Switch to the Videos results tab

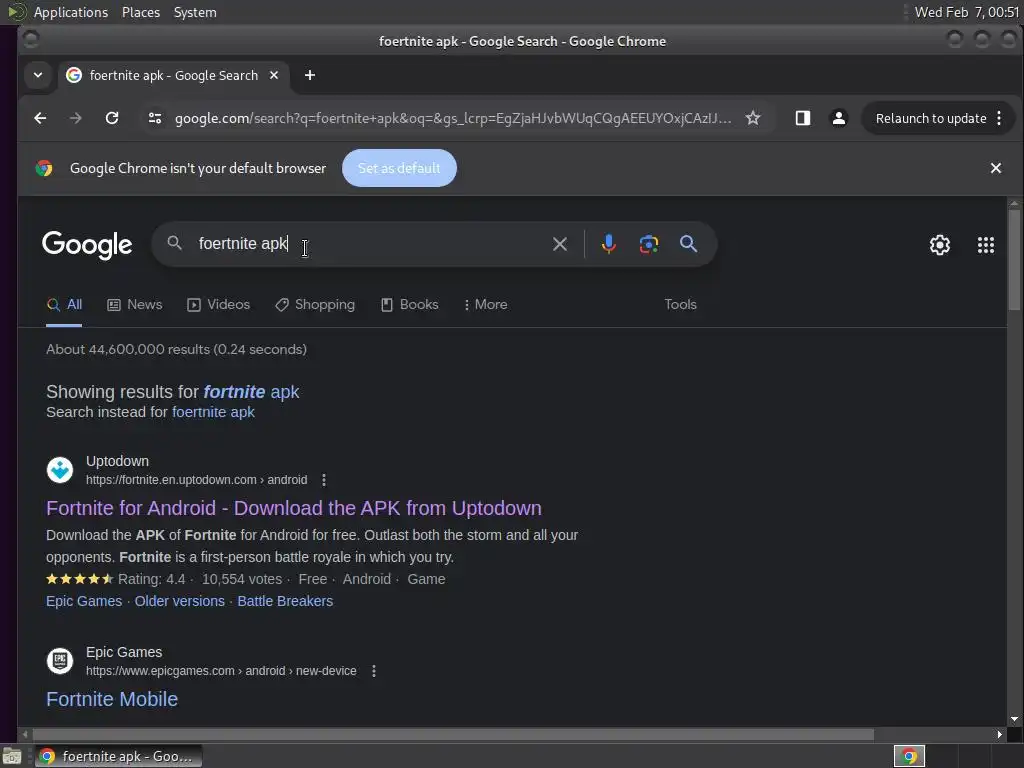pyautogui.click(x=218, y=305)
